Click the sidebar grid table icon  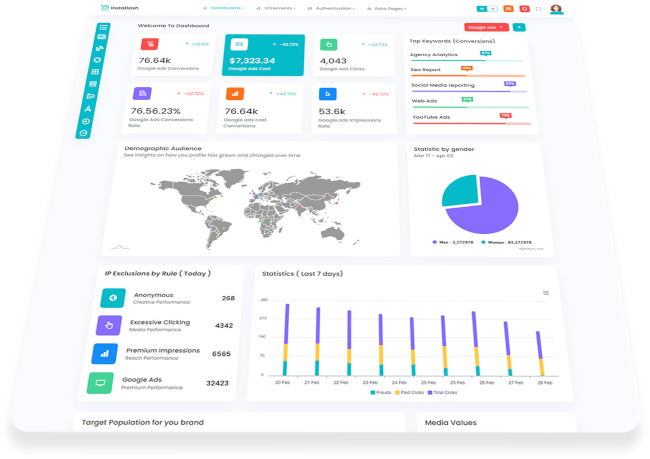[x=95, y=72]
